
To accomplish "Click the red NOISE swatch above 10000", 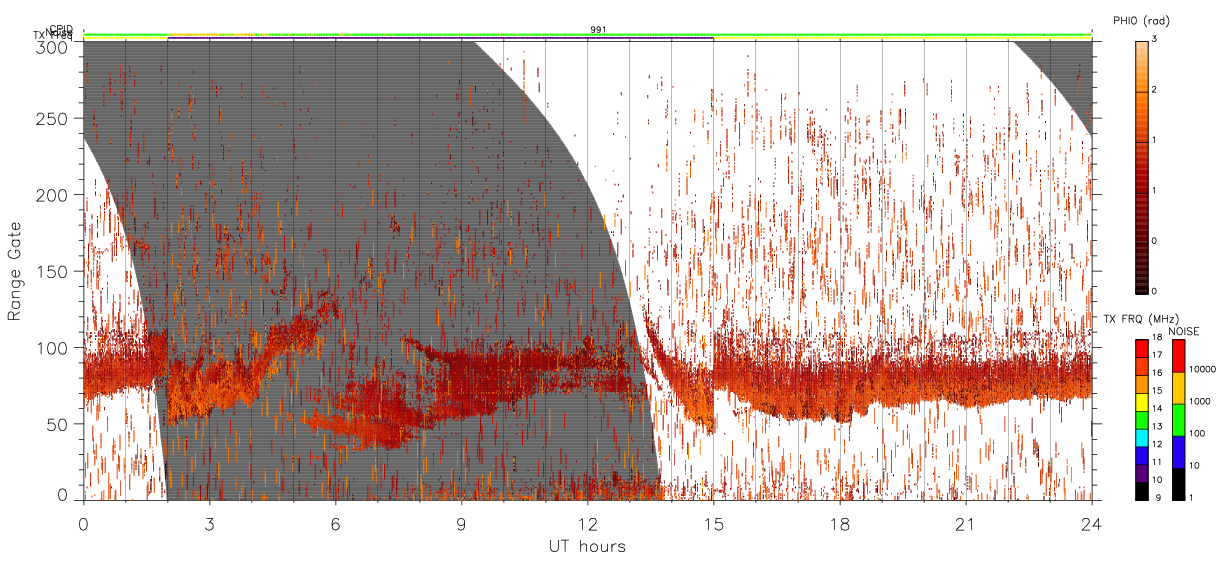I will (x=1179, y=355).
